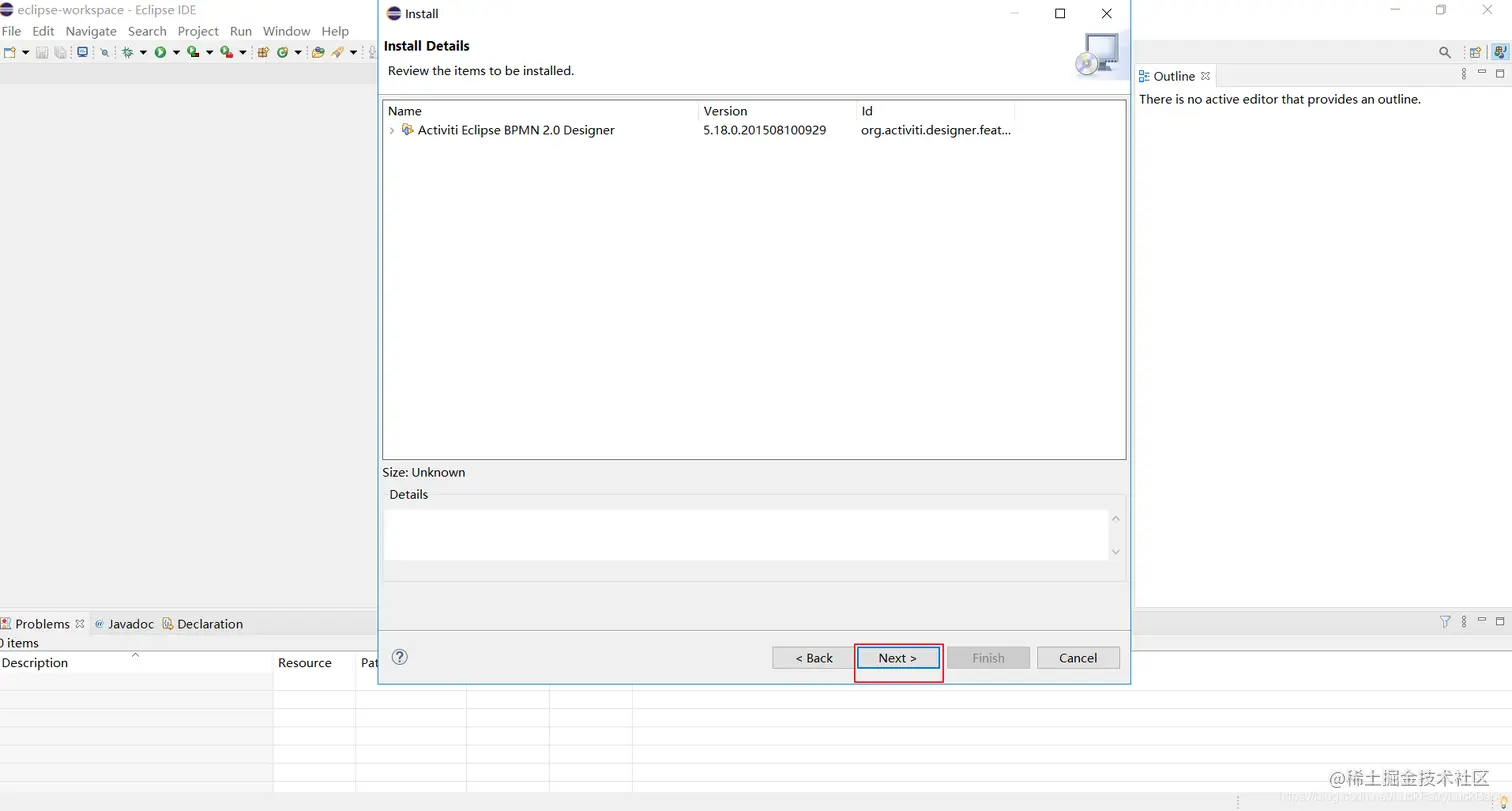Close the Outline tab with its X
The width and height of the screenshot is (1512, 811).
(1206, 75)
